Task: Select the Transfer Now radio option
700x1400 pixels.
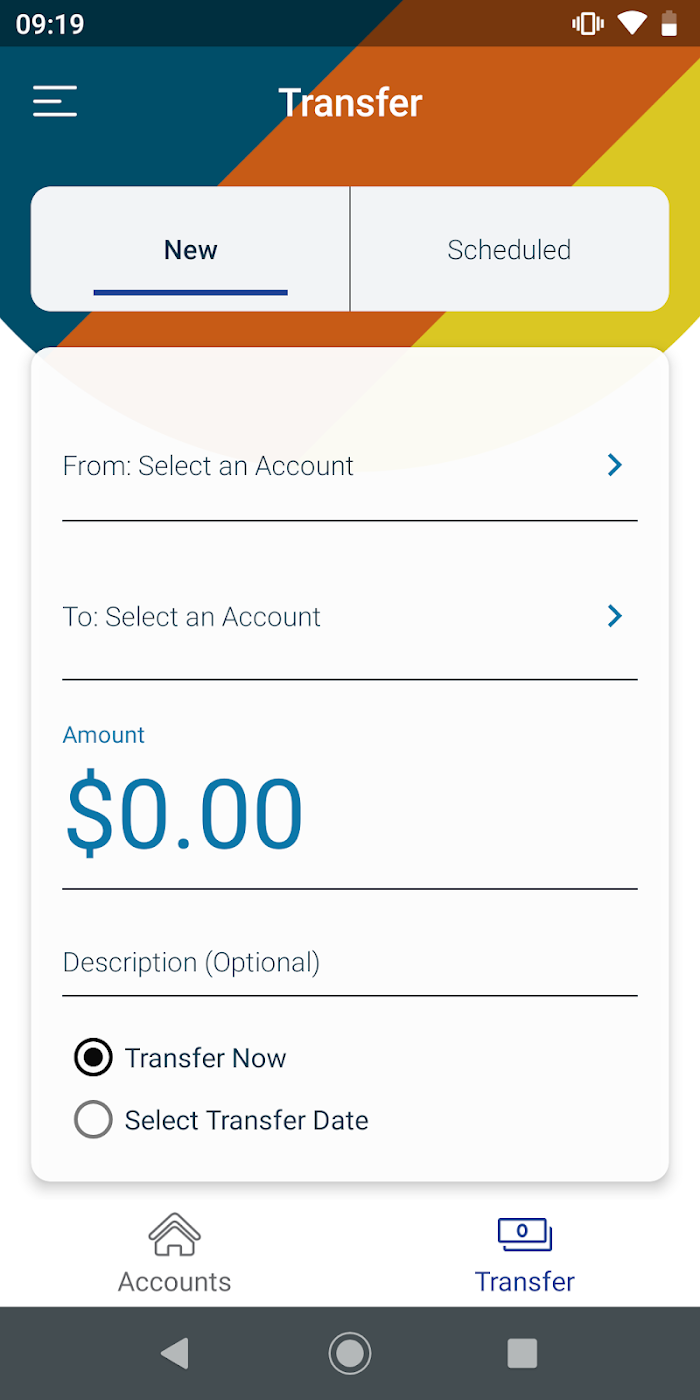Action: point(93,1058)
